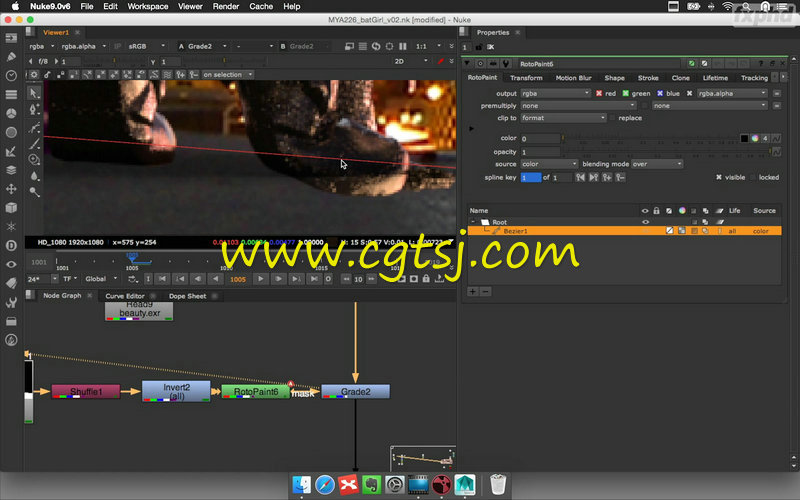
Task: Open the premultiply none dropdown
Action: [578, 106]
